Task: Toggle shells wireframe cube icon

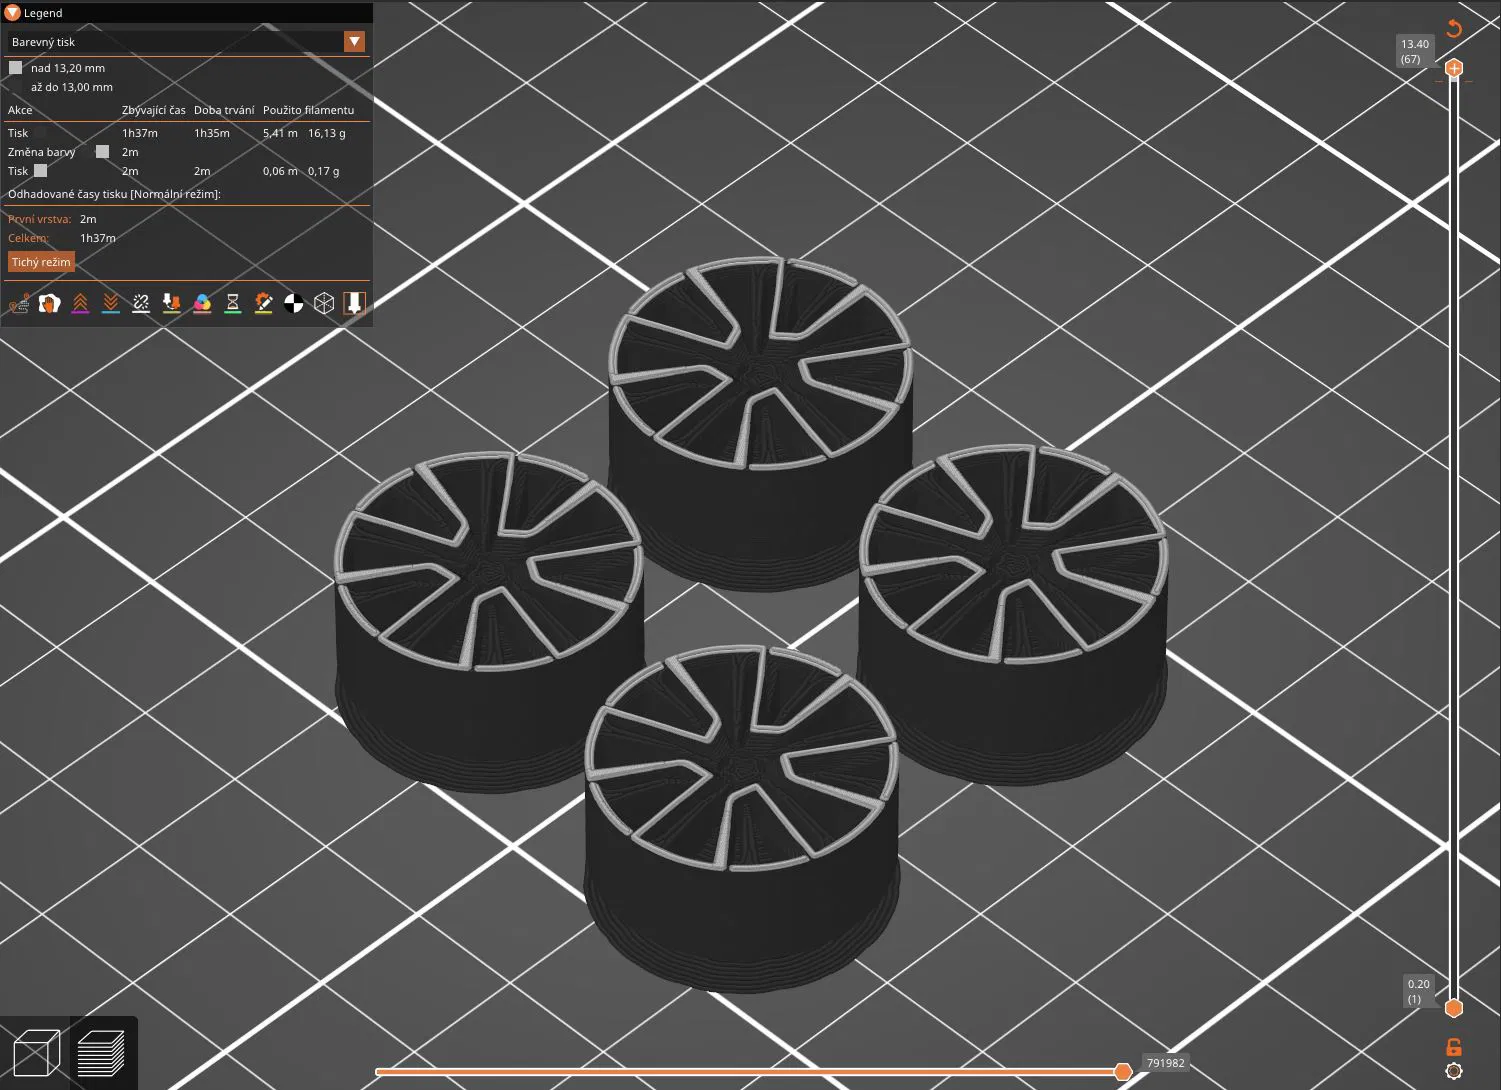Action: (x=324, y=303)
